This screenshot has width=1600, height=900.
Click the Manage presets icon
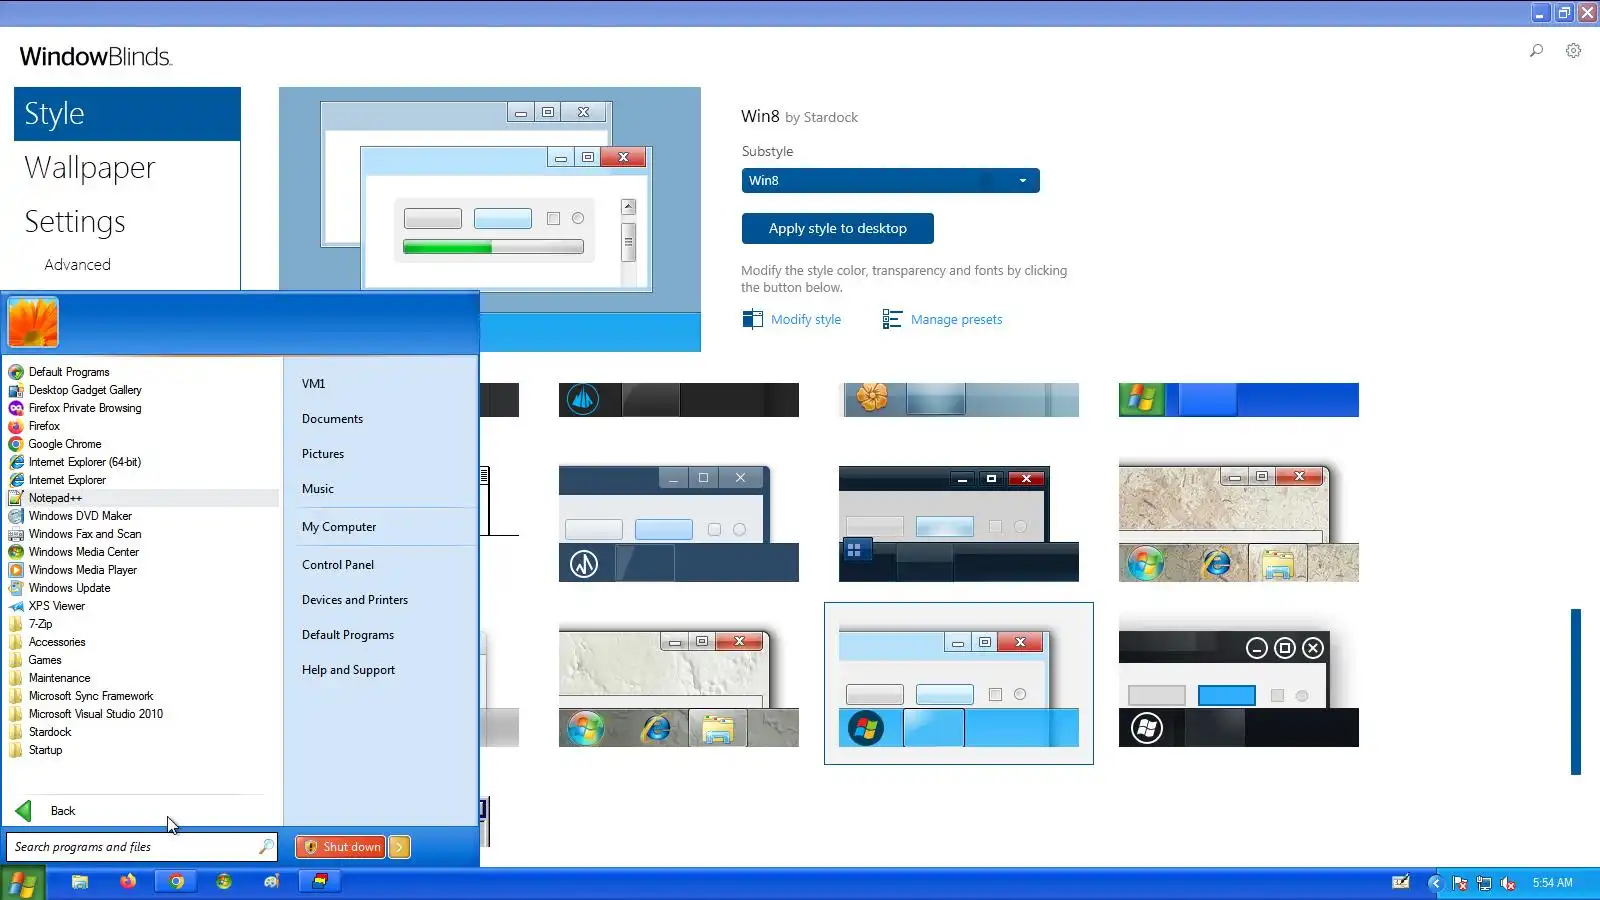pos(892,319)
